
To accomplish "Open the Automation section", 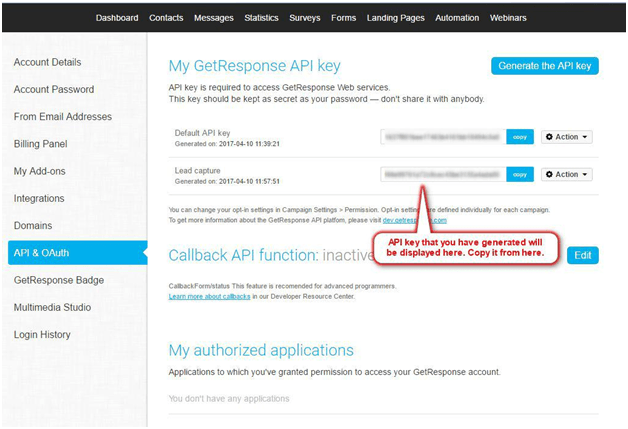I will click(457, 18).
